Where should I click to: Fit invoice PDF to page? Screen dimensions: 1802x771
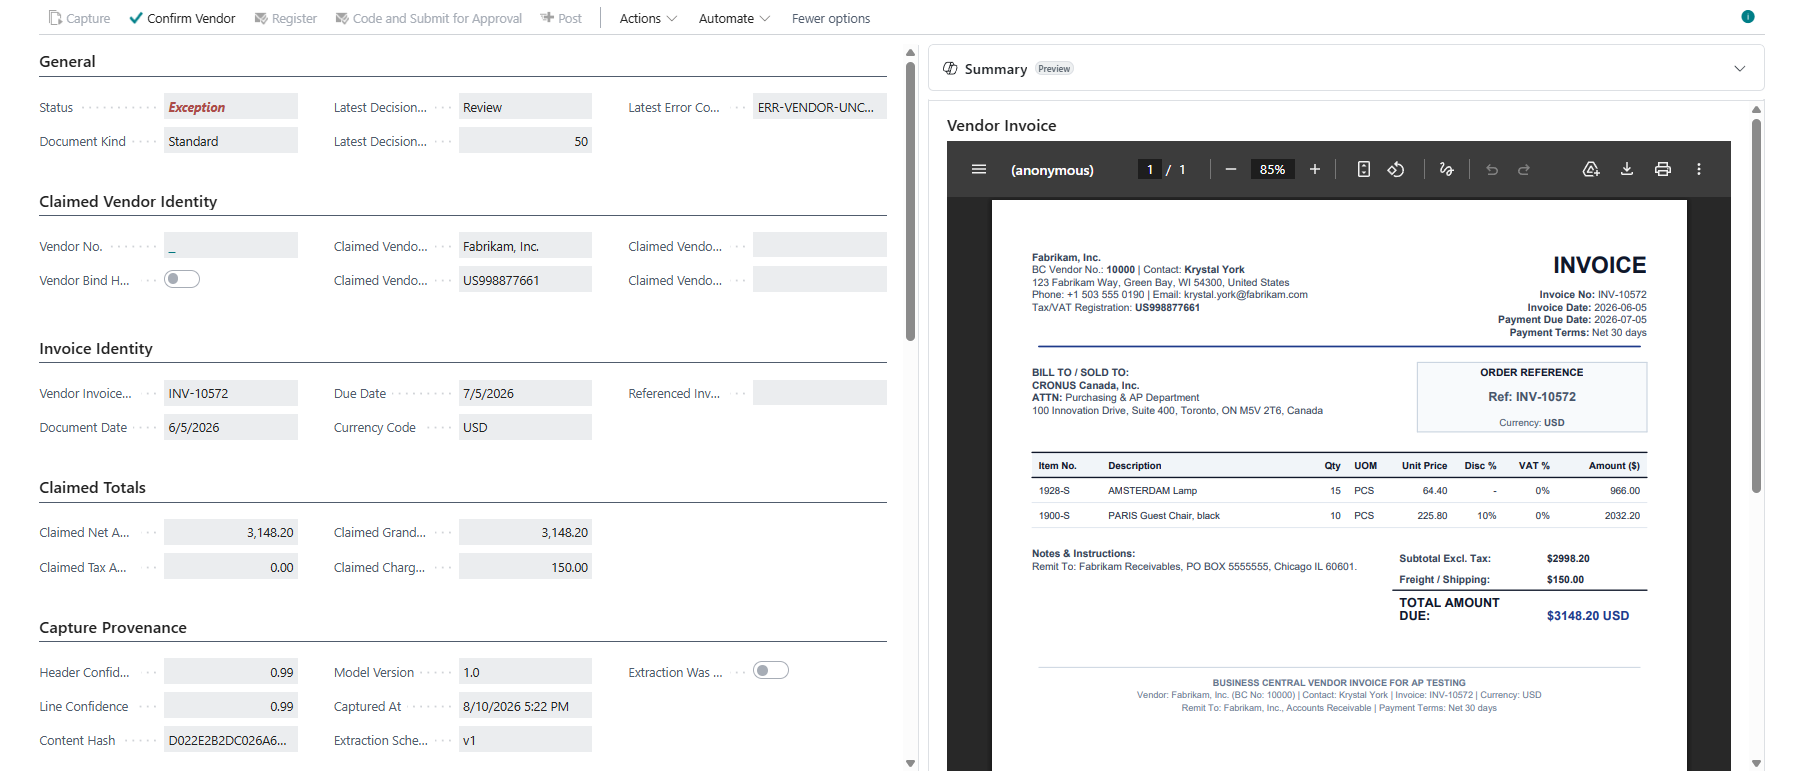click(x=1364, y=170)
